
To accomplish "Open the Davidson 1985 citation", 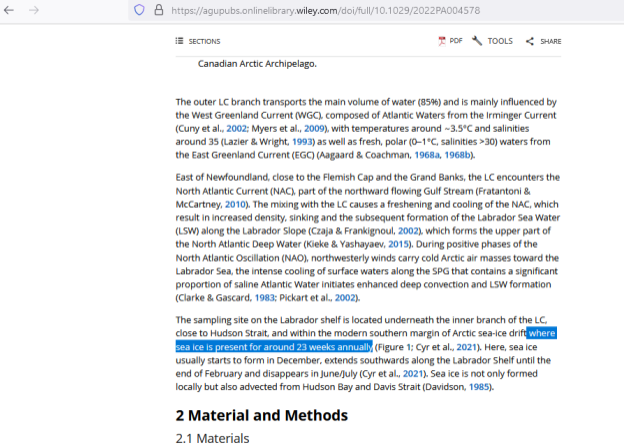I will click(x=479, y=387).
